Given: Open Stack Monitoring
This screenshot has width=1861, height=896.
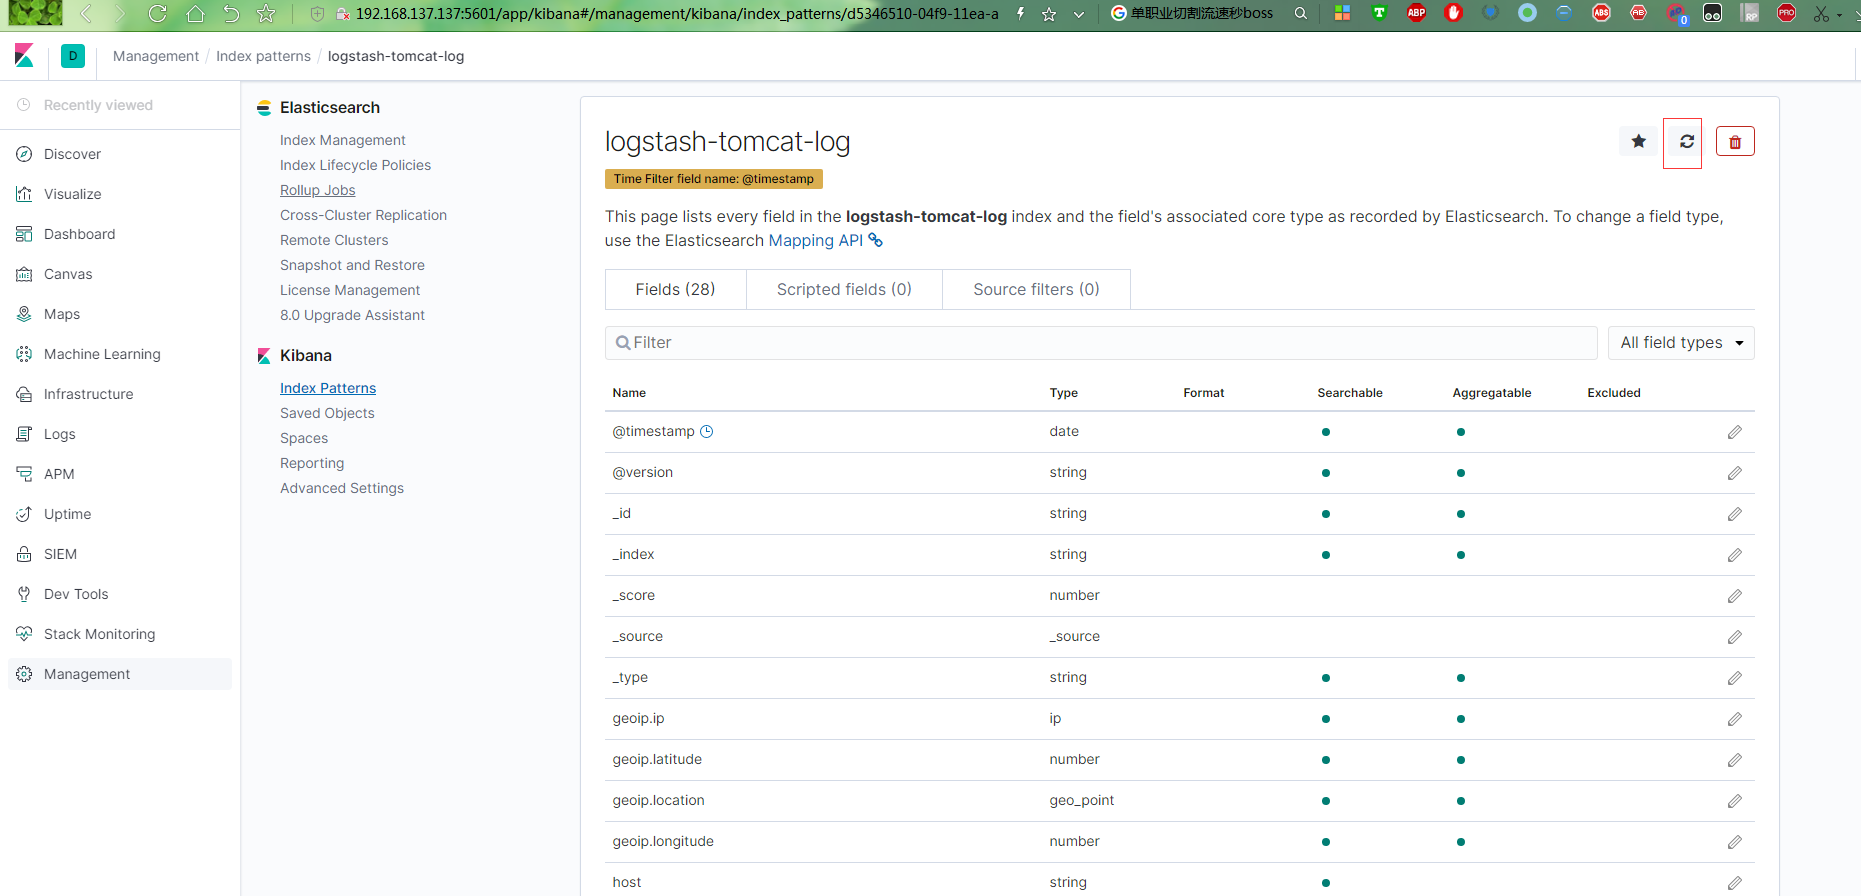Looking at the screenshot, I should point(99,634).
